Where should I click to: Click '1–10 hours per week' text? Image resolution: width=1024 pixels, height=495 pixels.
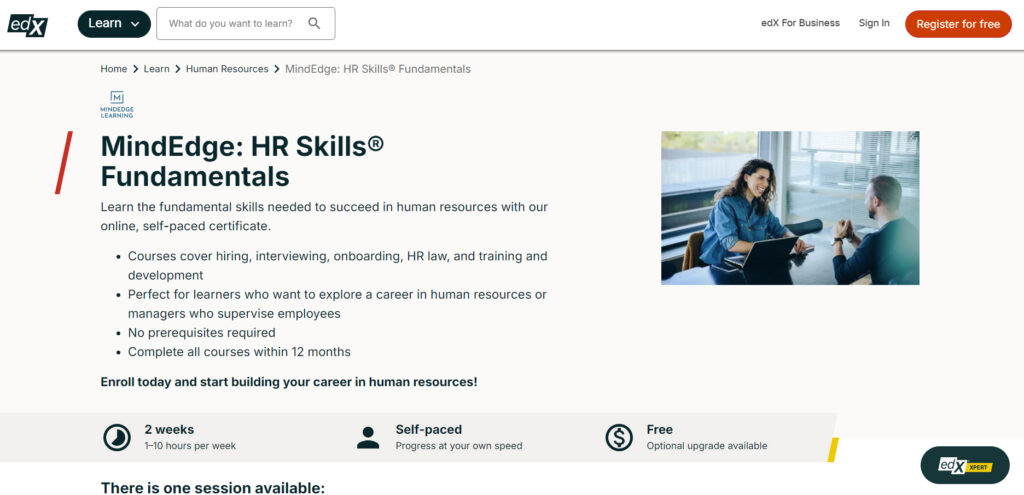190,446
